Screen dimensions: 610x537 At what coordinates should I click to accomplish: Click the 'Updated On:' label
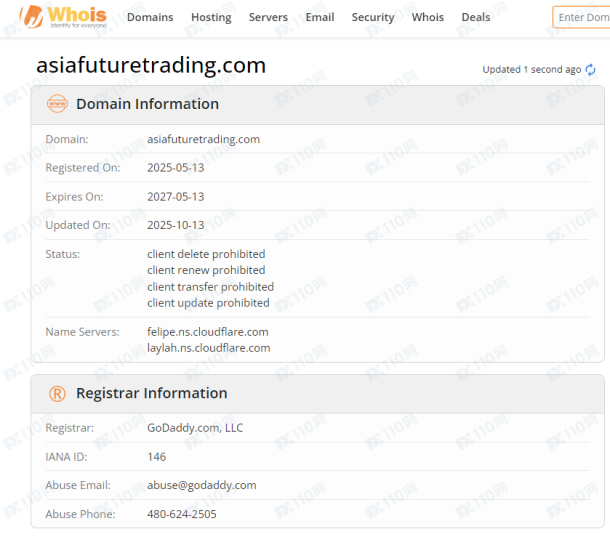point(78,225)
